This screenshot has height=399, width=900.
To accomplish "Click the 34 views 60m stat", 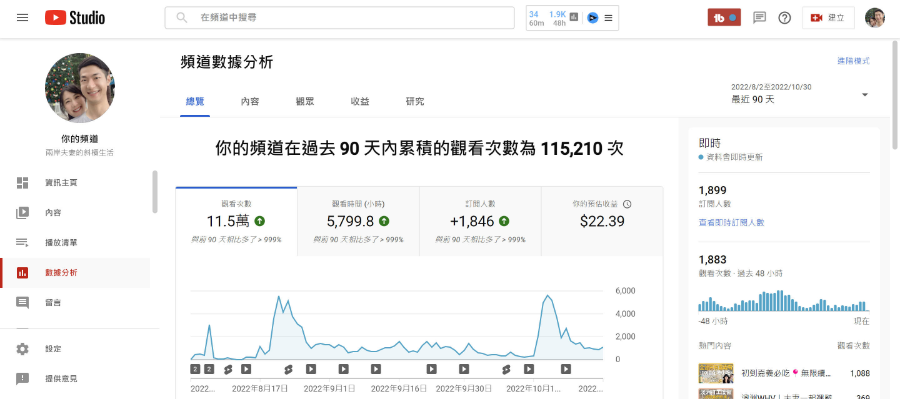I will coord(536,18).
